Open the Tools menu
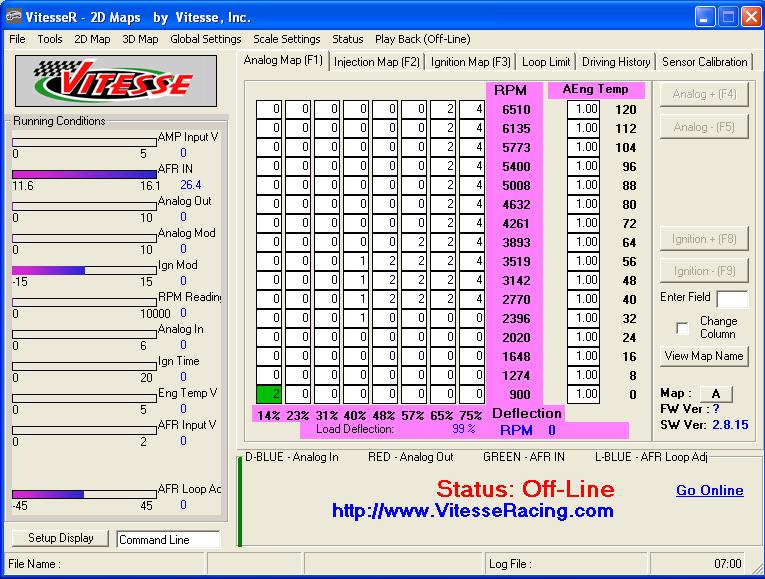Image resolution: width=765 pixels, height=579 pixels. click(x=50, y=39)
